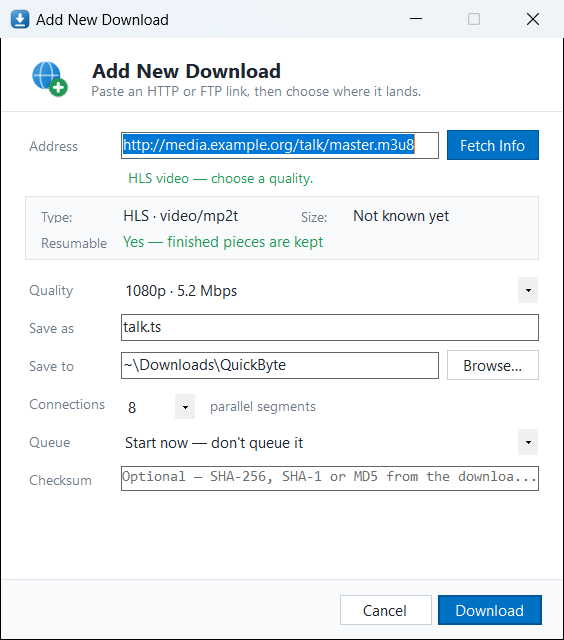Click the Fetch Info button
The width and height of the screenshot is (564, 640).
[x=493, y=145]
